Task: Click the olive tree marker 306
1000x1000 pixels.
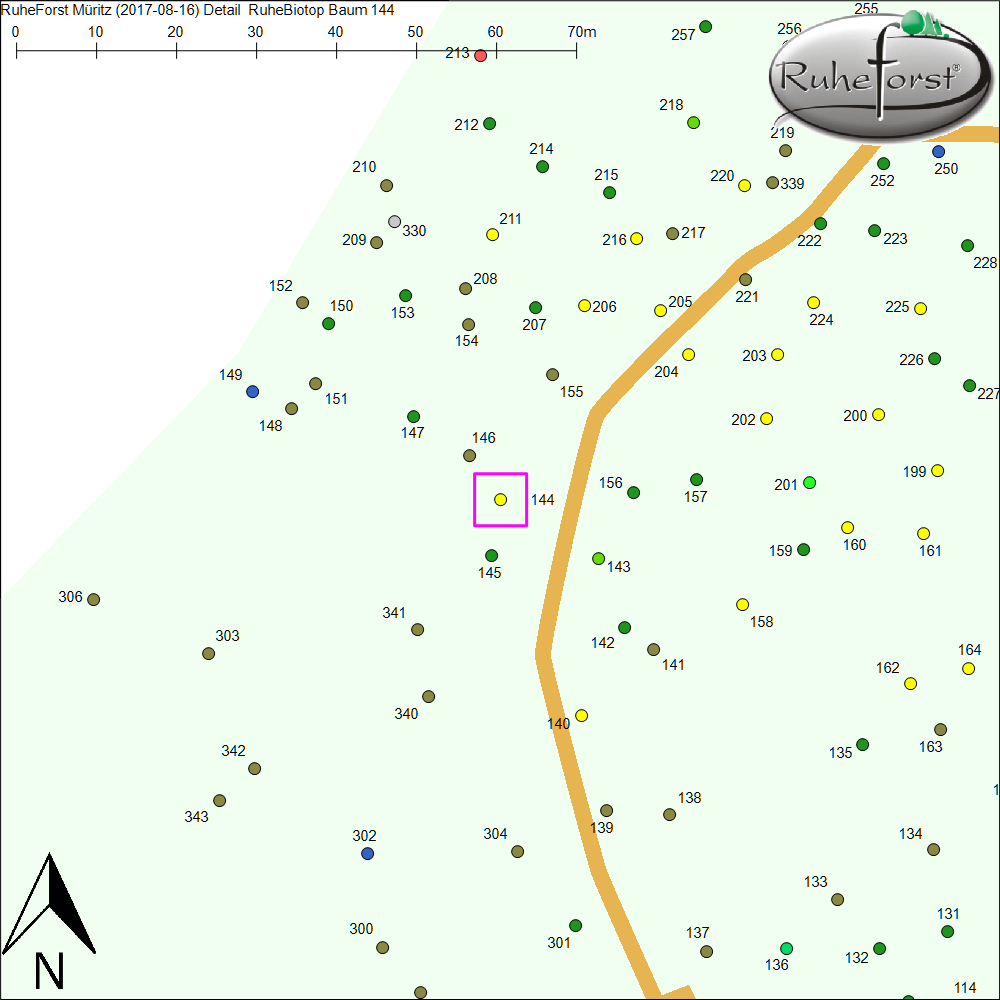Action: (94, 600)
